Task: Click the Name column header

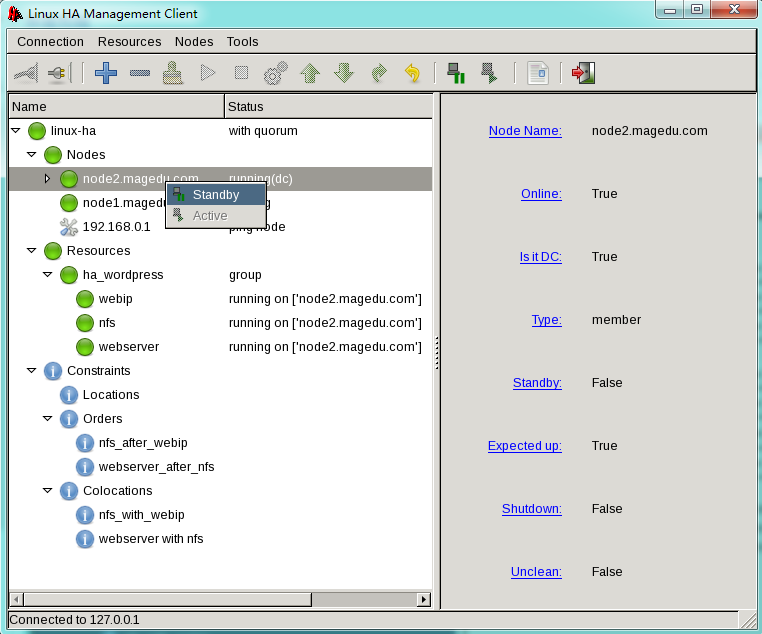Action: [117, 106]
